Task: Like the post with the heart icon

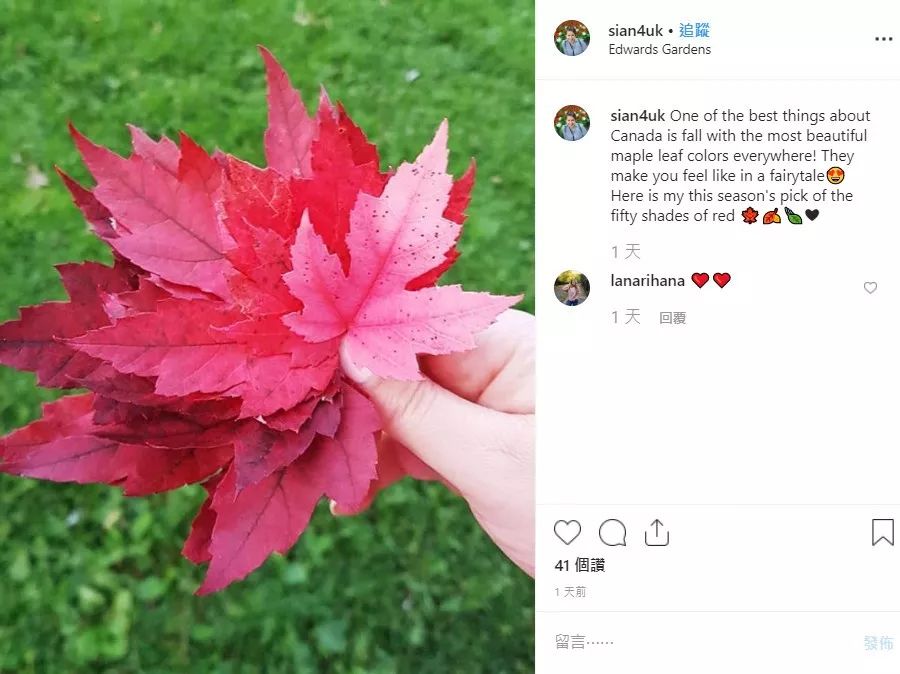Action: 567,532
